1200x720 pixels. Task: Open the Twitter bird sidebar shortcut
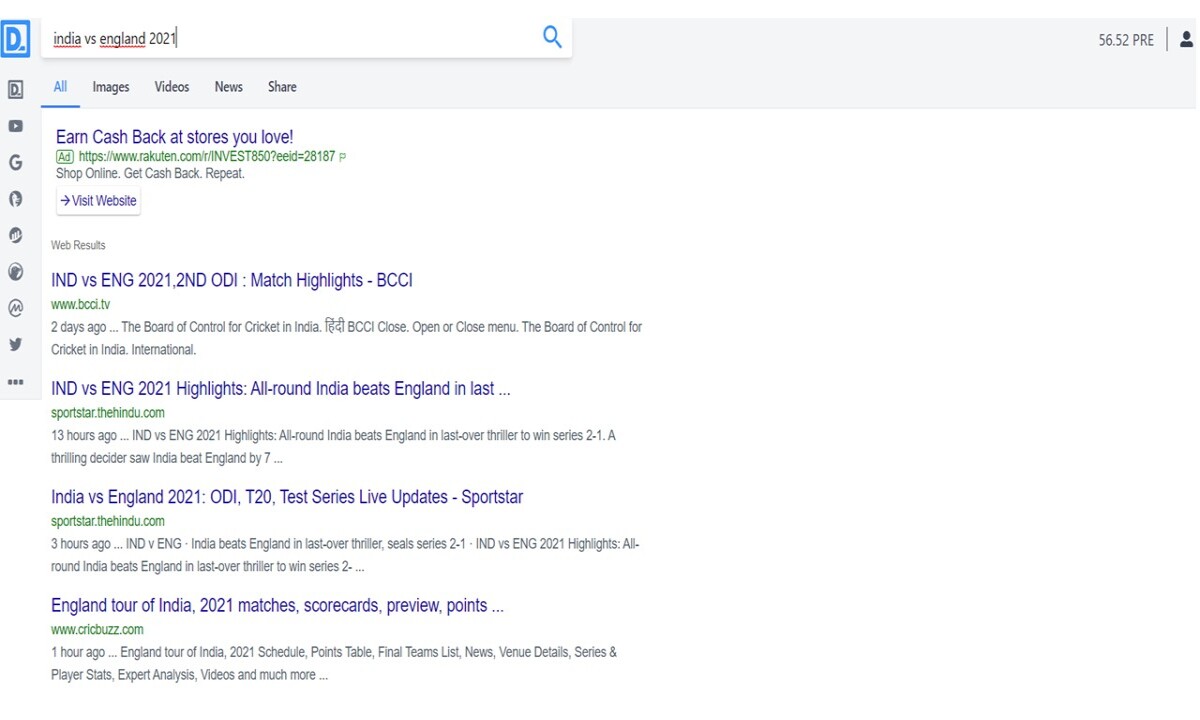16,344
